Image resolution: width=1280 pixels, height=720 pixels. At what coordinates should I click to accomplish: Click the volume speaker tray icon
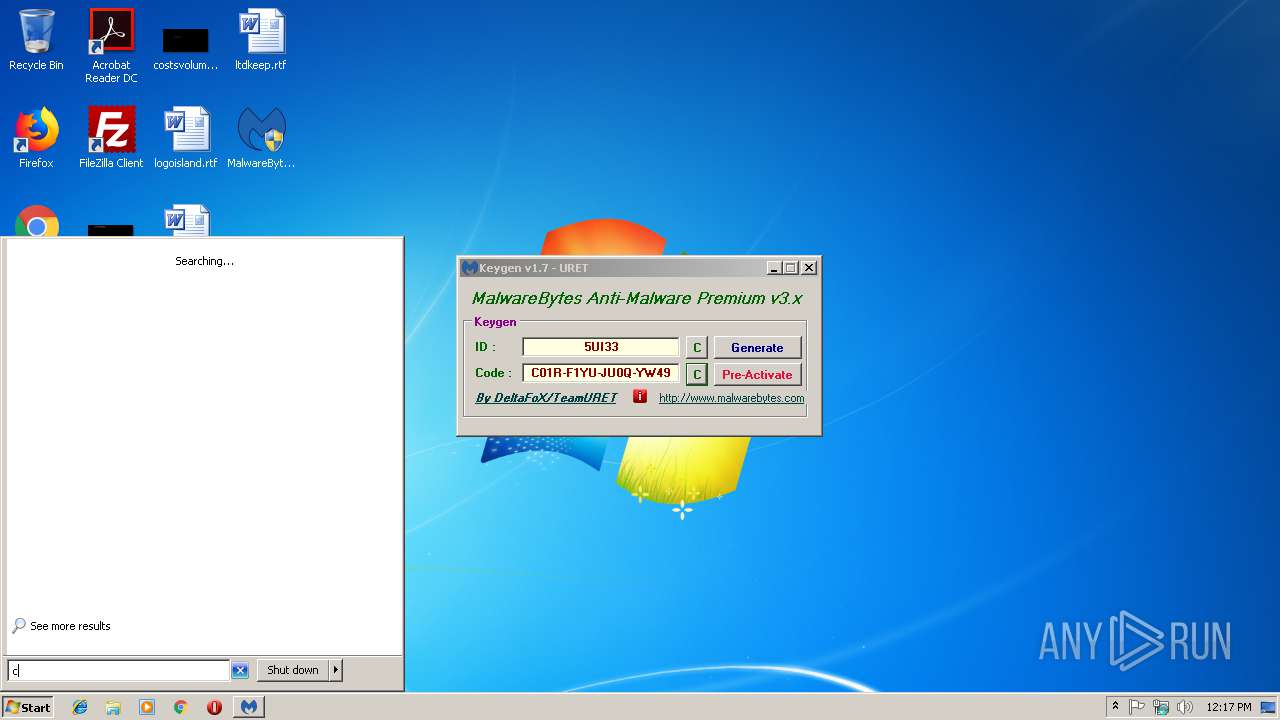click(1185, 707)
